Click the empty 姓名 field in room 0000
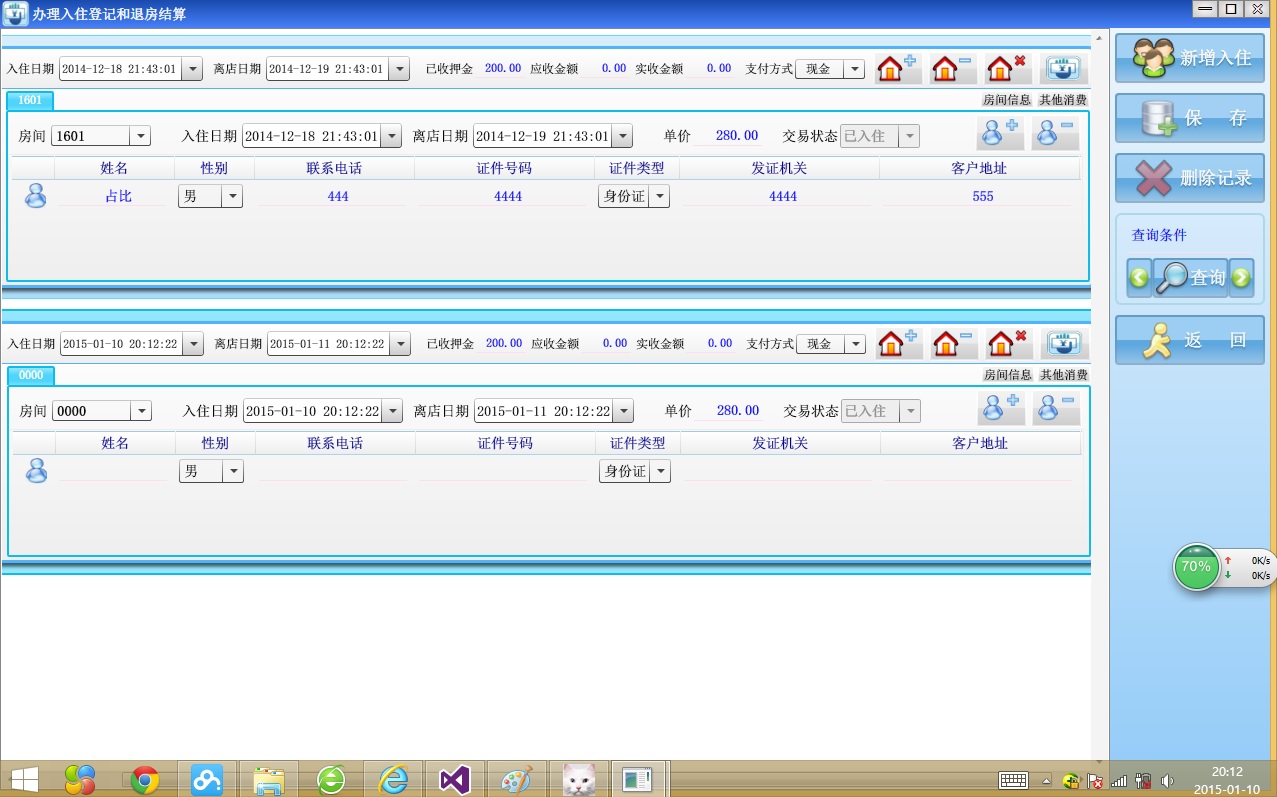The image size is (1277, 797). 114,471
